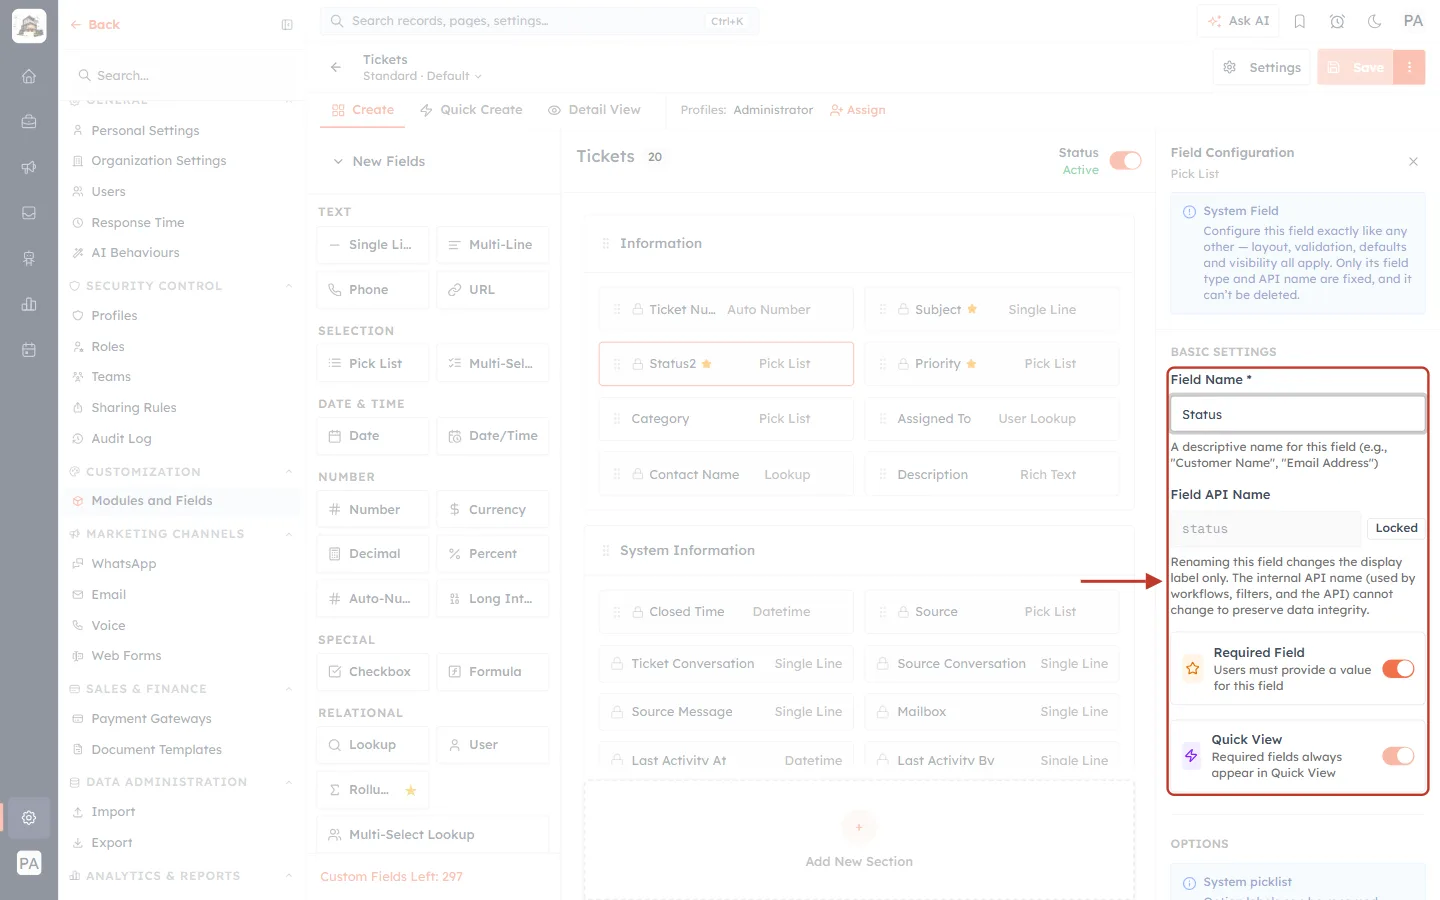The height and width of the screenshot is (900, 1440).
Task: Switch to the Quick Create tab
Action: point(471,110)
